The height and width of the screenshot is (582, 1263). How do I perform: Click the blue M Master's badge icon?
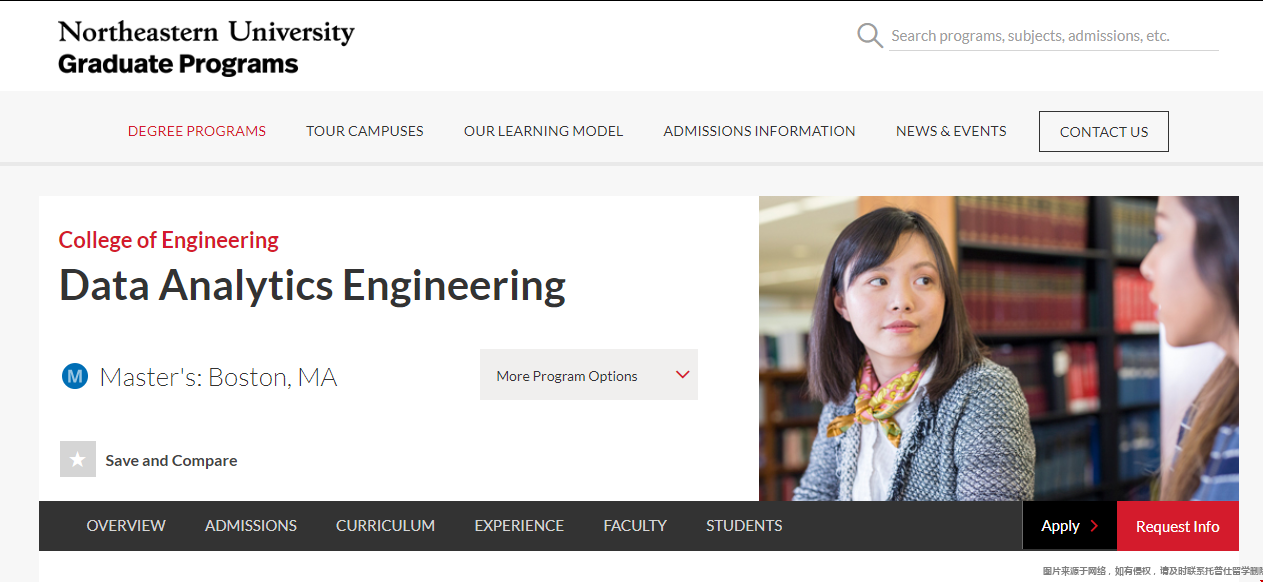[75, 377]
